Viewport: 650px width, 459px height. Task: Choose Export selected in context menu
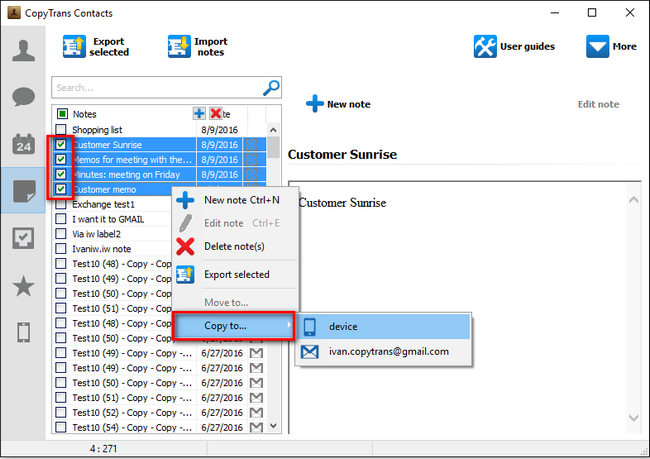click(x=235, y=274)
